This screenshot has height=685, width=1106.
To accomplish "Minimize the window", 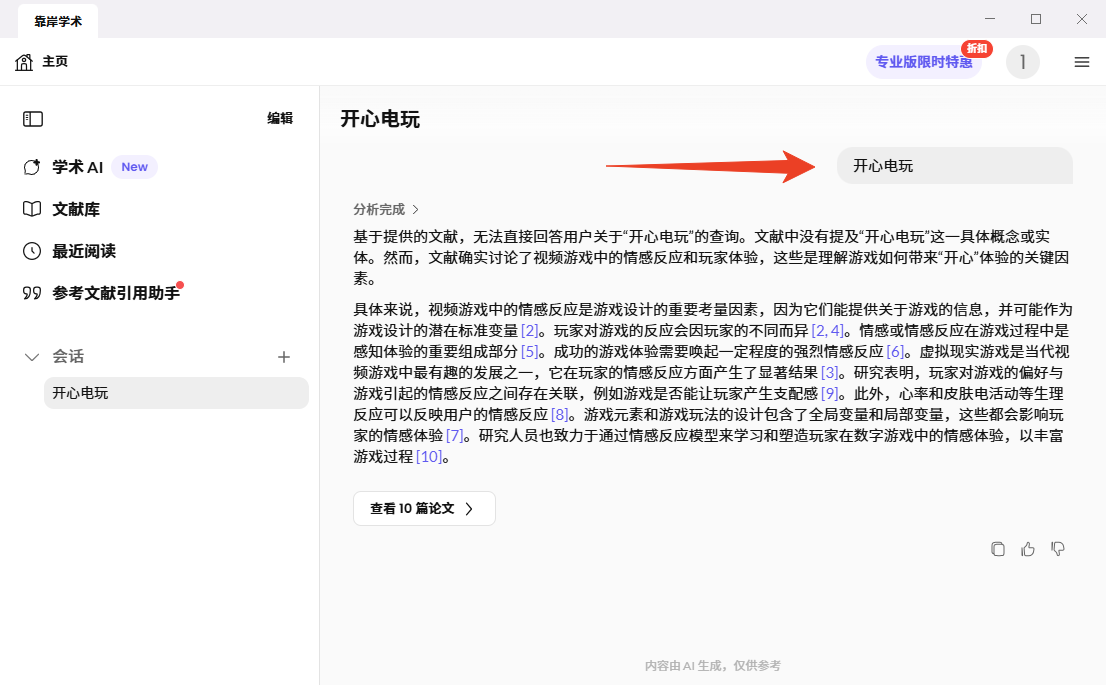I will click(990, 19).
